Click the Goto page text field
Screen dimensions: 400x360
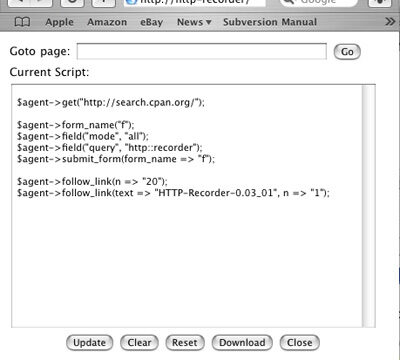[202, 51]
